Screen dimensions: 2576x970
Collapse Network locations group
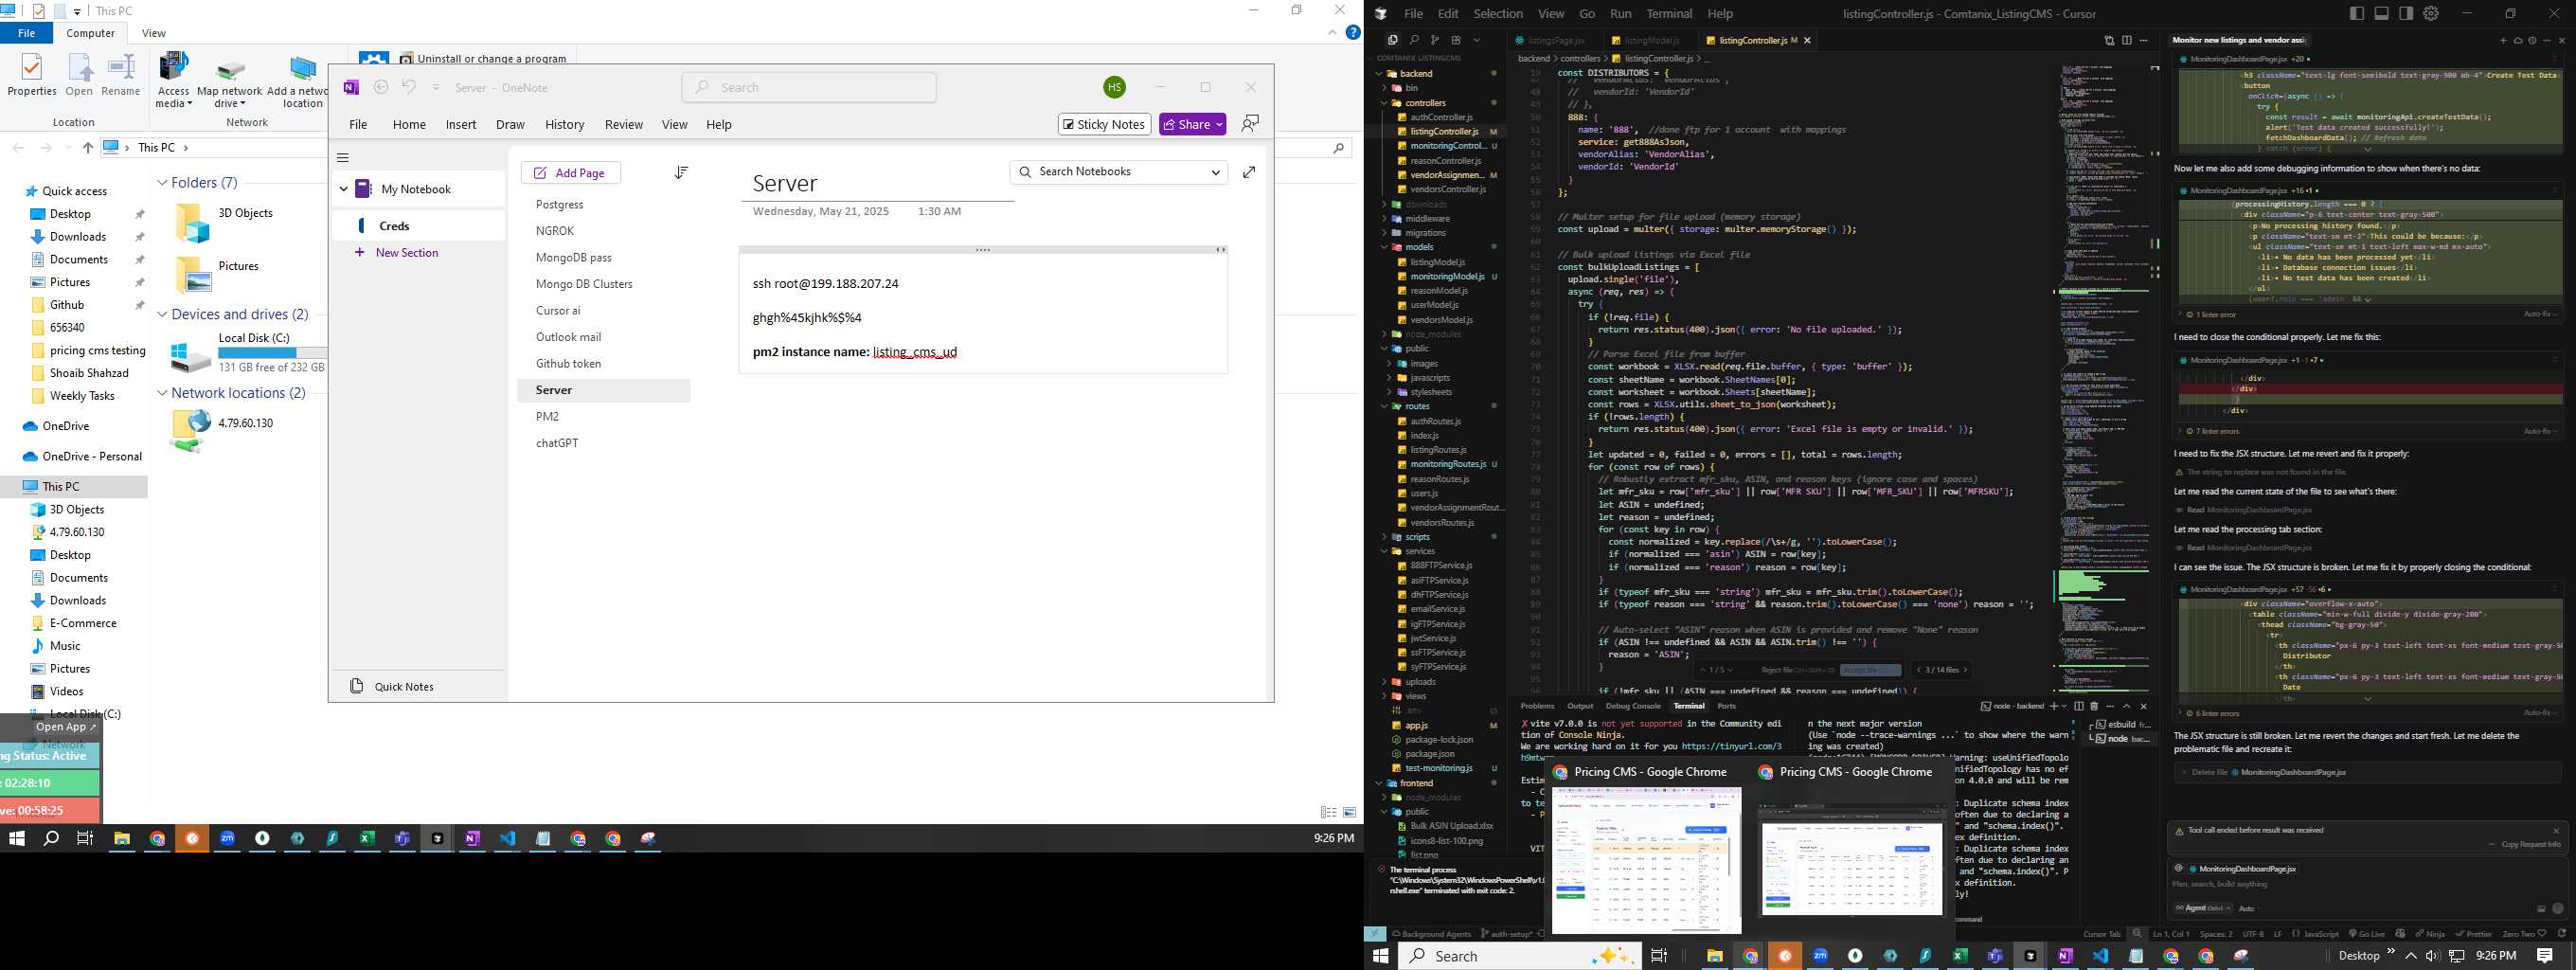162,393
